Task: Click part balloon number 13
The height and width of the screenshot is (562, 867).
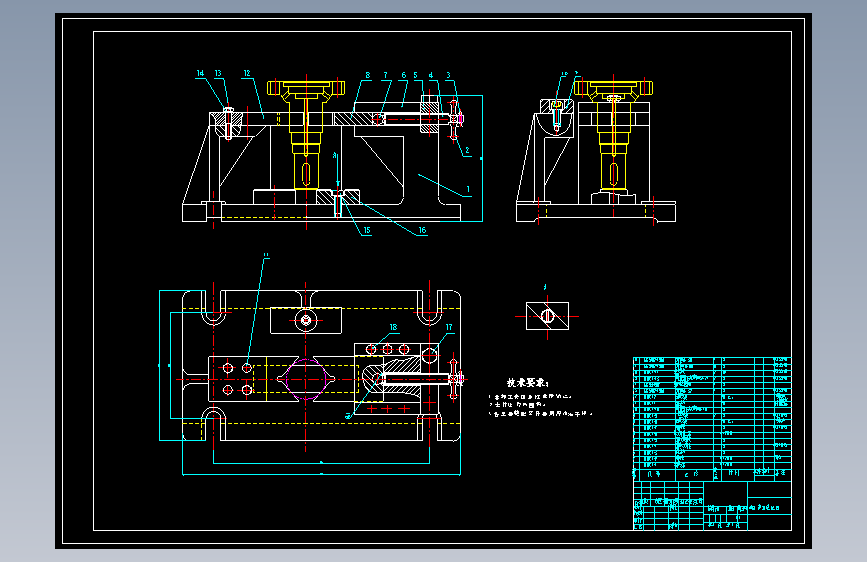Action: (x=218, y=73)
